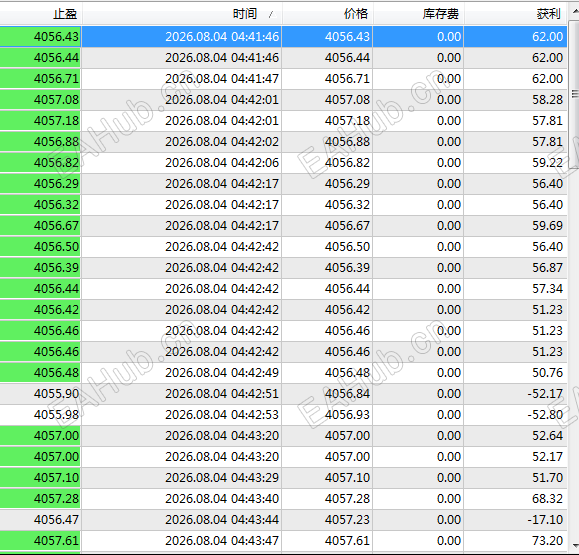
Task: Select the row timed 04:42:49
Action: [284, 373]
